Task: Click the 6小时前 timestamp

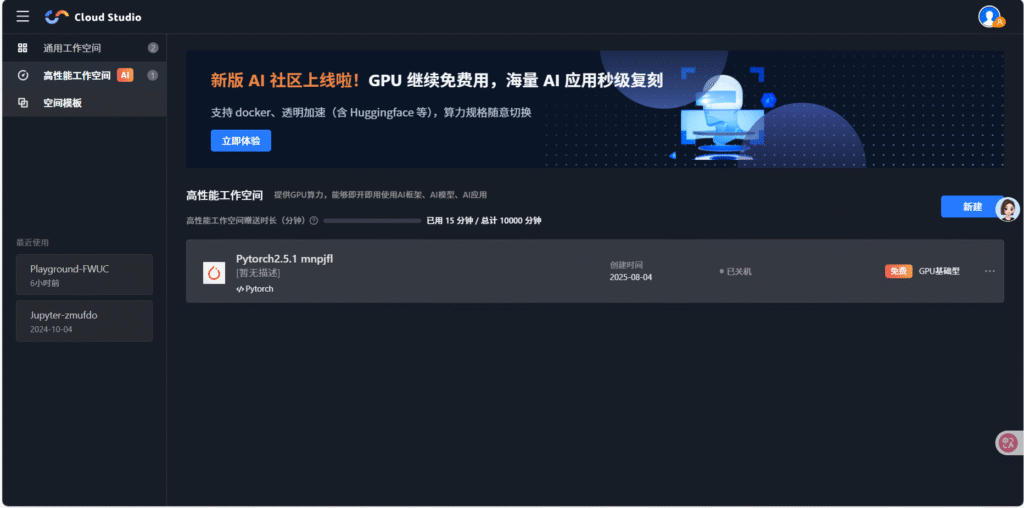Action: (x=44, y=283)
